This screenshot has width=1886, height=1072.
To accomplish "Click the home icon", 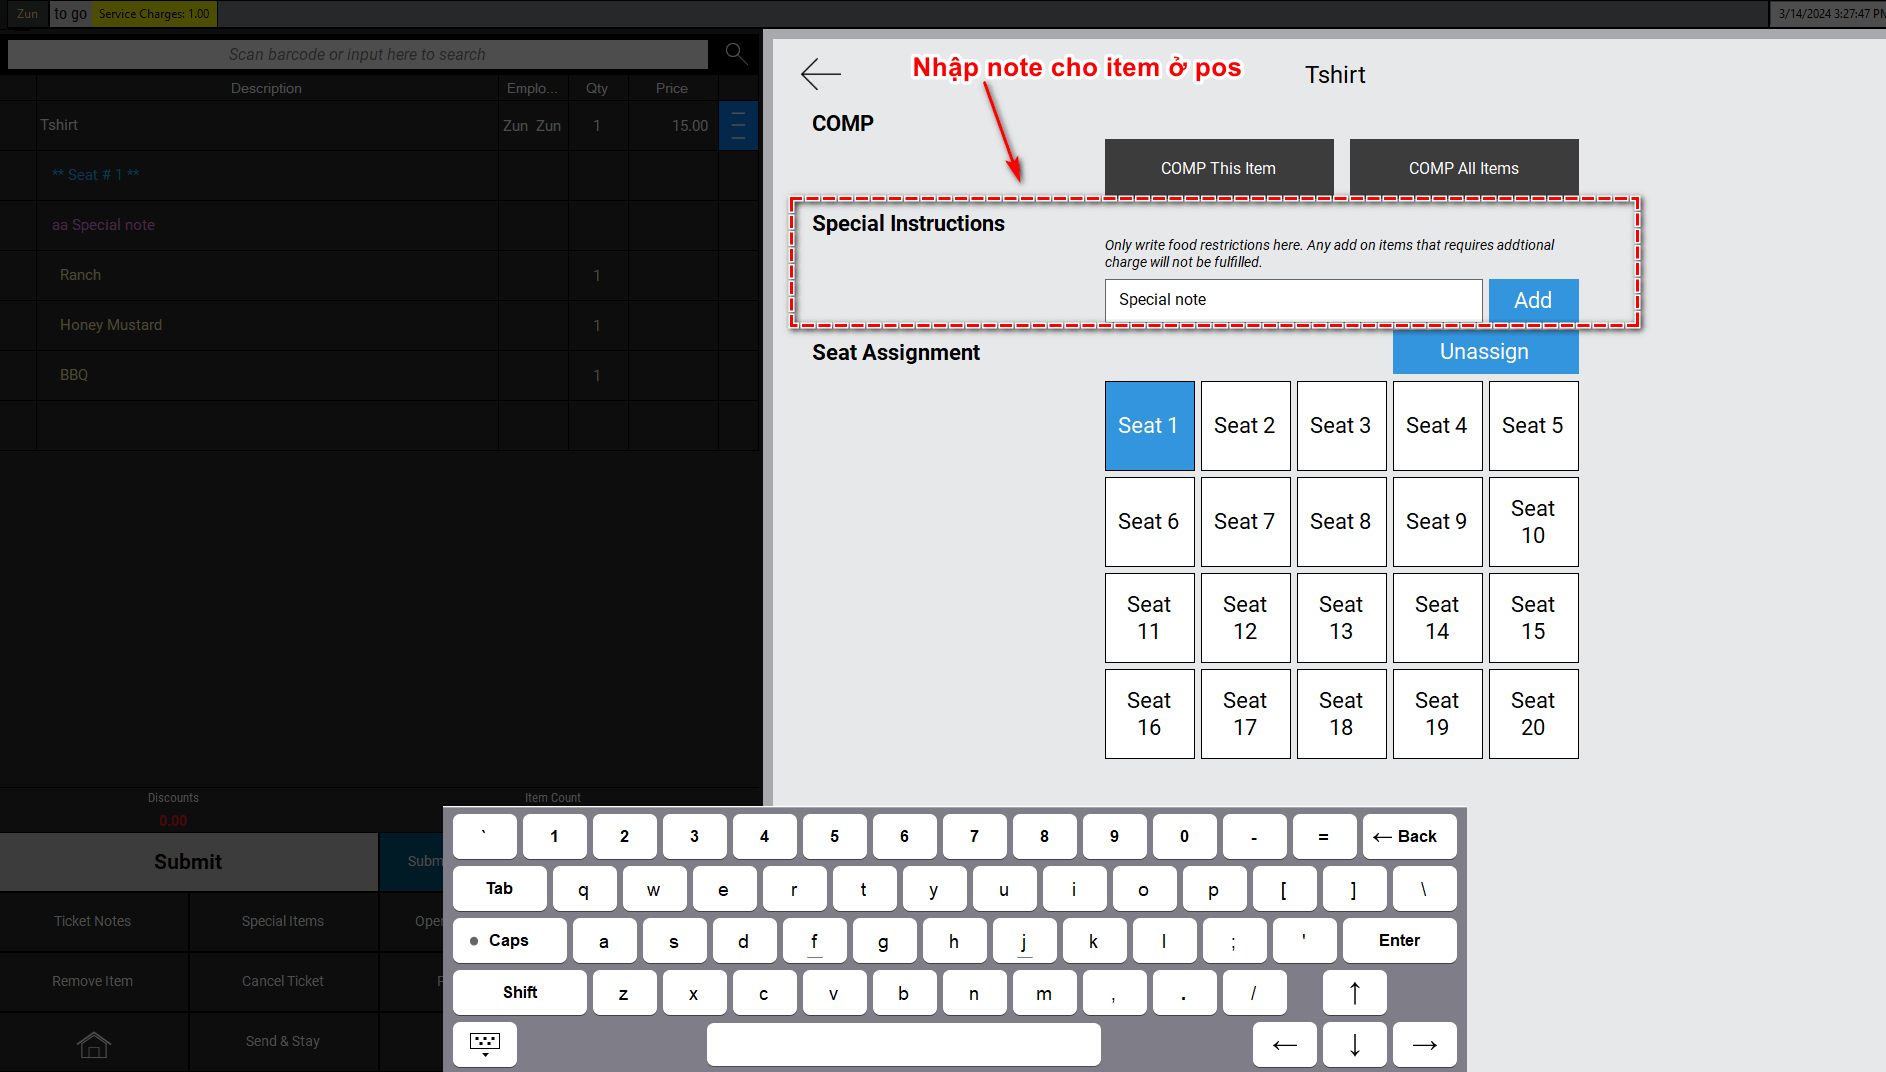I will pyautogui.click(x=94, y=1044).
